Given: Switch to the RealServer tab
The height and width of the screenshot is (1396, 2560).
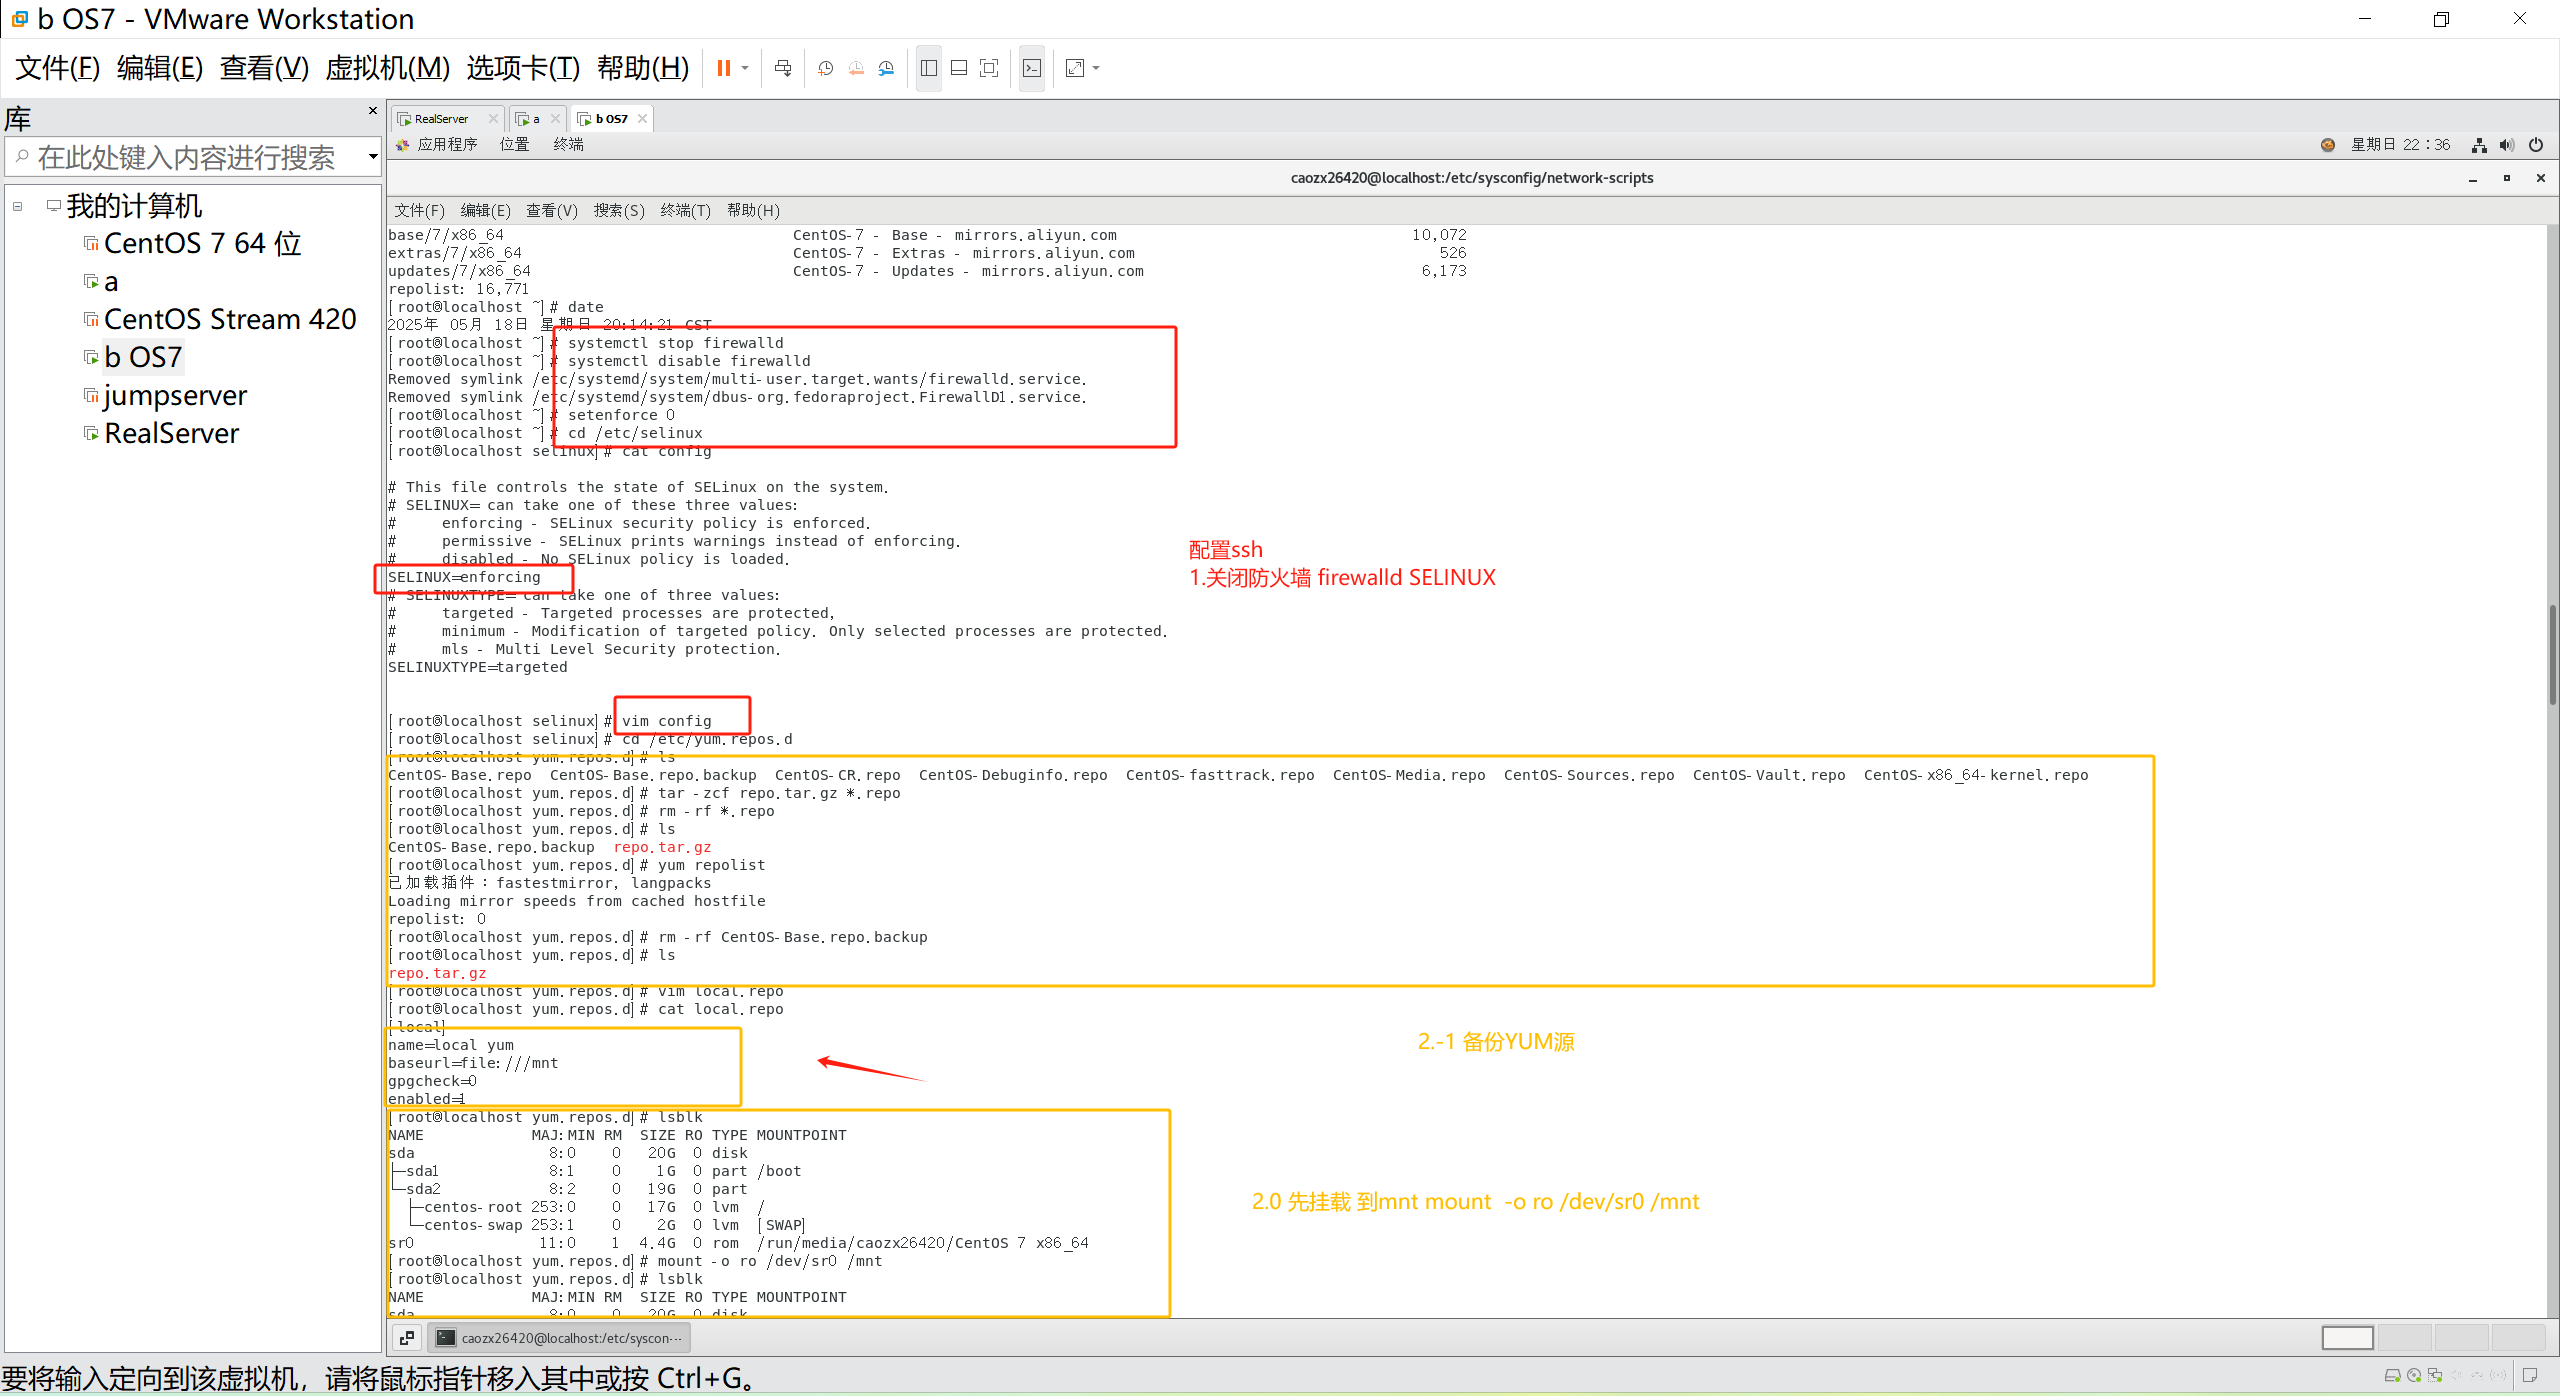Looking at the screenshot, I should pos(441,119).
